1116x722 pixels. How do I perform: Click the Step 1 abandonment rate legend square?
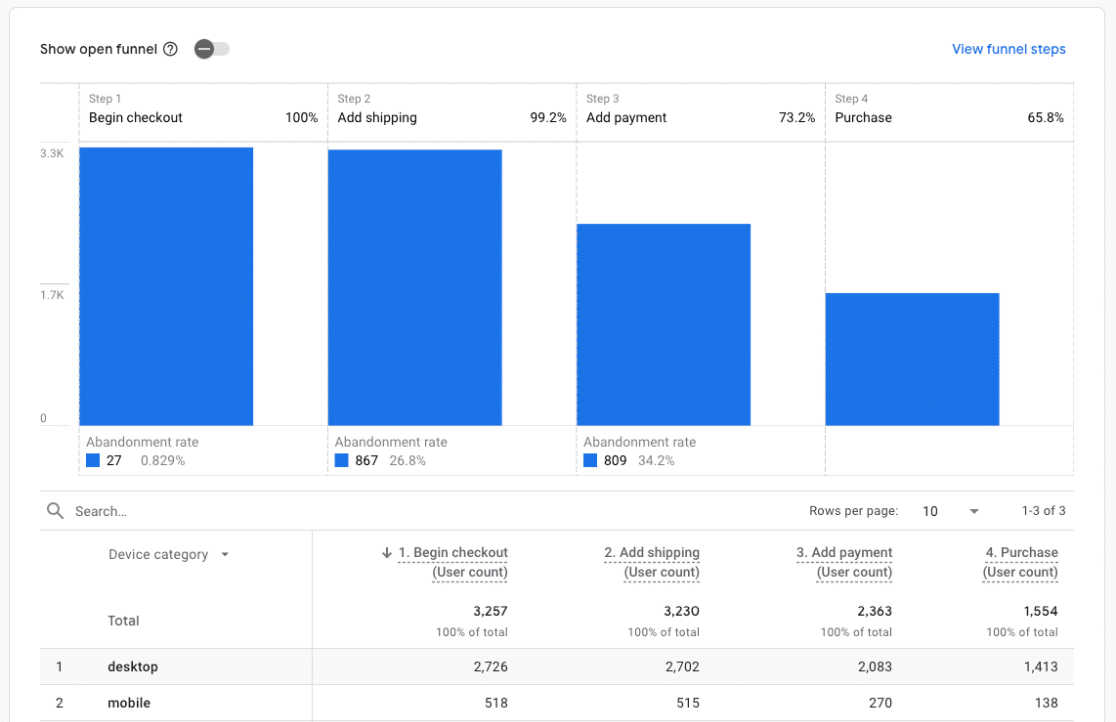[x=91, y=460]
